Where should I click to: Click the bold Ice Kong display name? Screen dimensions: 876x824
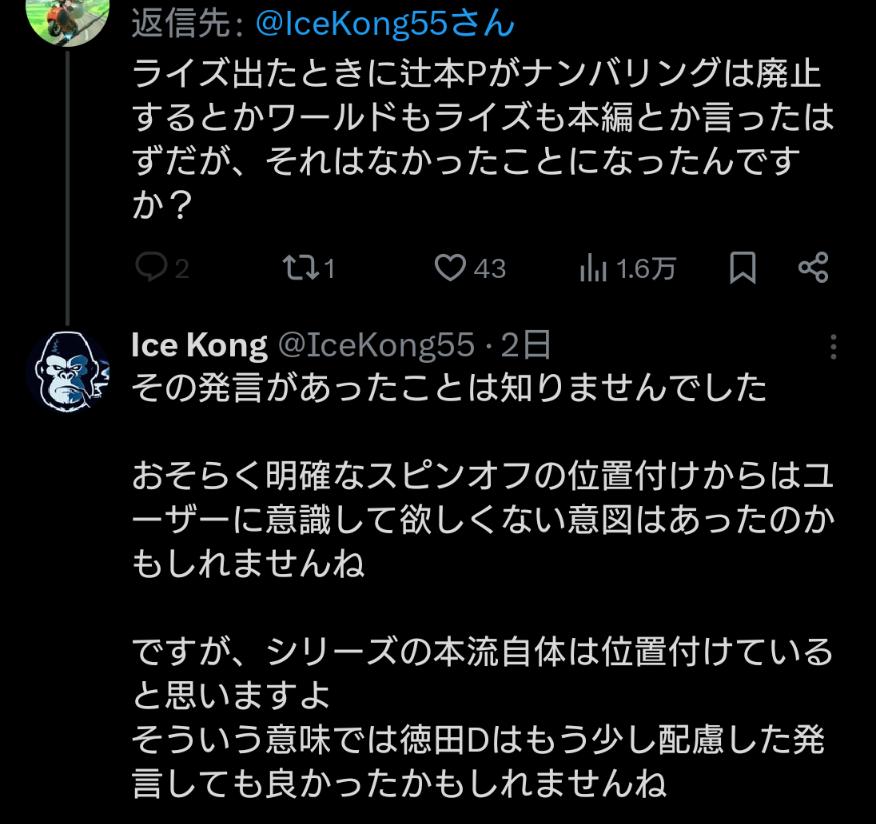pos(199,346)
